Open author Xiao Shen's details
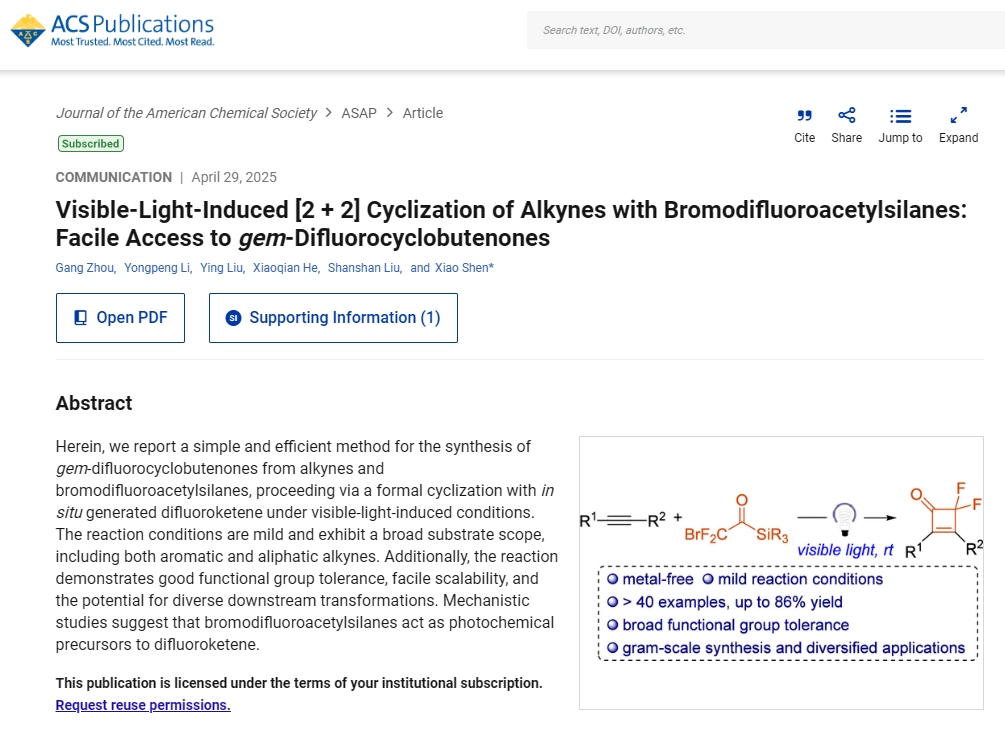 463,268
